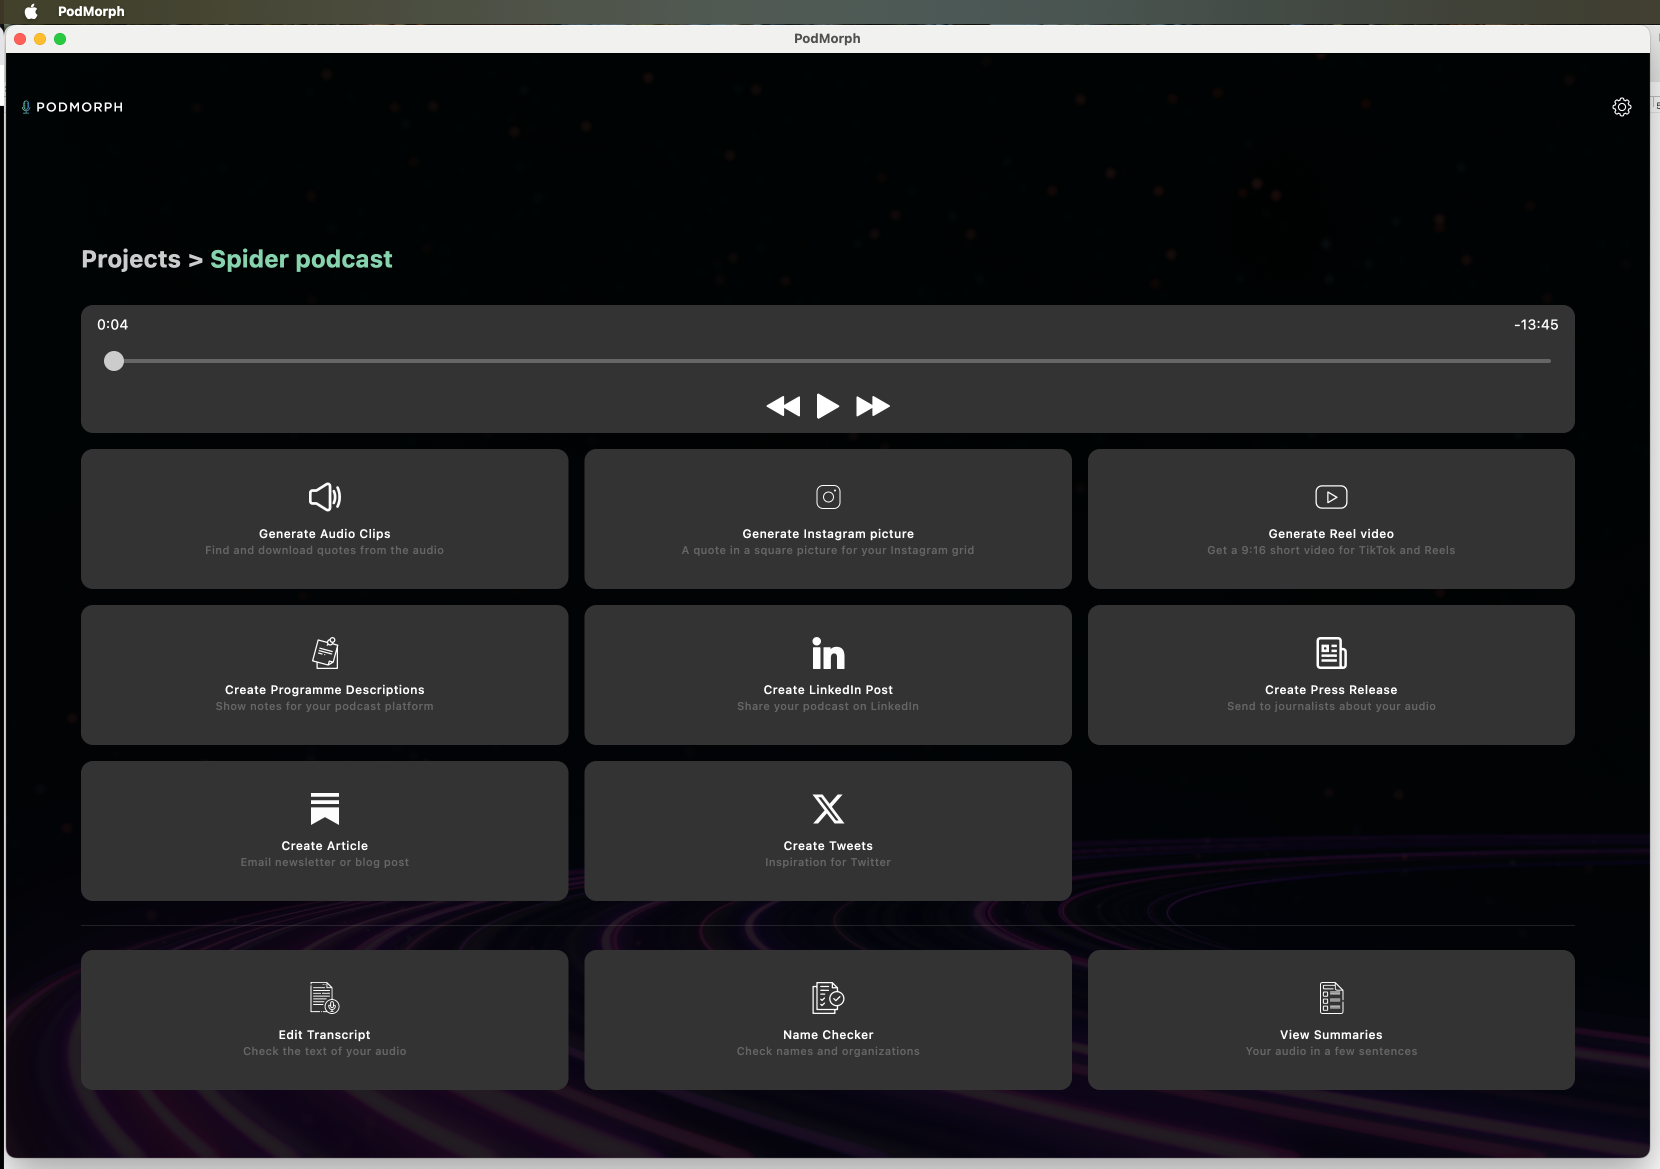This screenshot has width=1660, height=1169.
Task: Rewind the podcast playback
Action: 783,406
